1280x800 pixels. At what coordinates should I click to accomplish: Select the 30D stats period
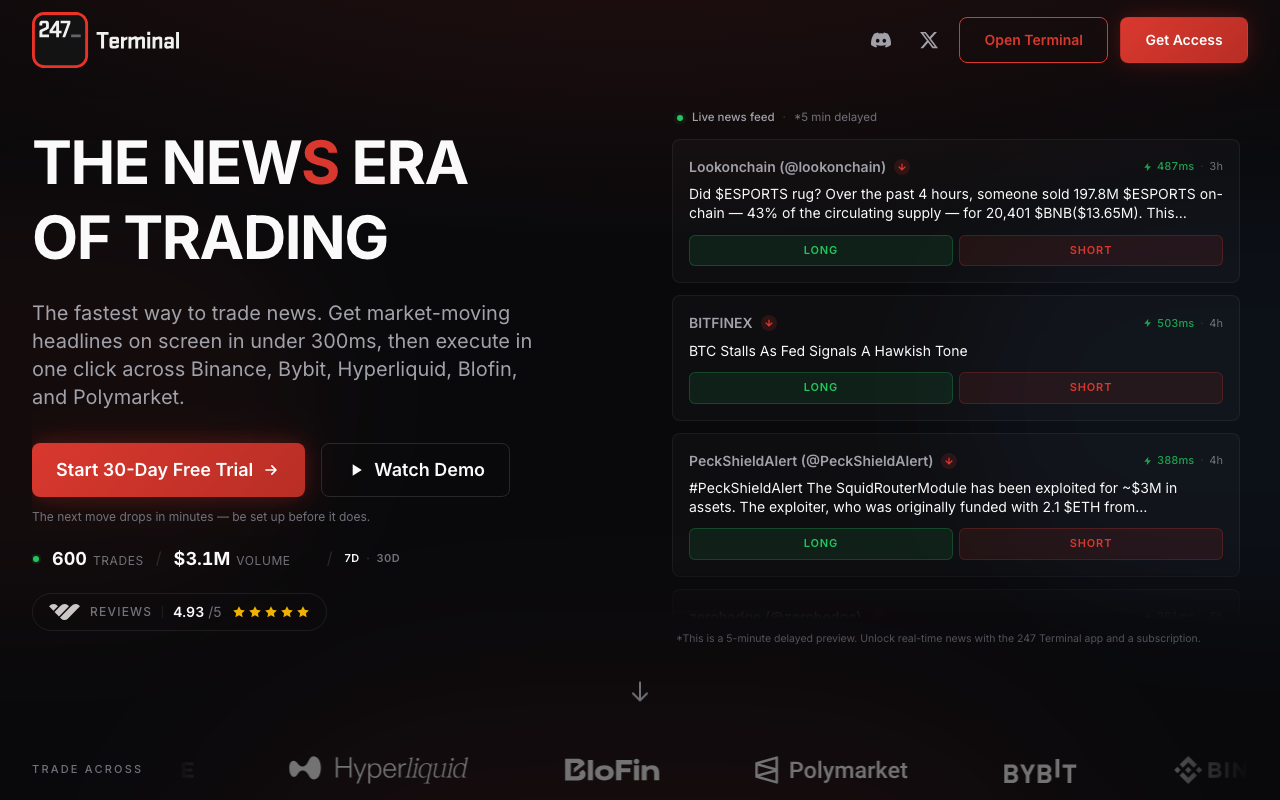tap(388, 558)
